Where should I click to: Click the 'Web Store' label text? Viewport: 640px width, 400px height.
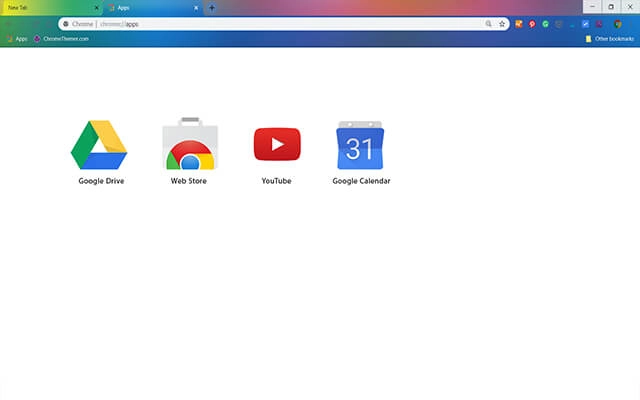[189, 181]
